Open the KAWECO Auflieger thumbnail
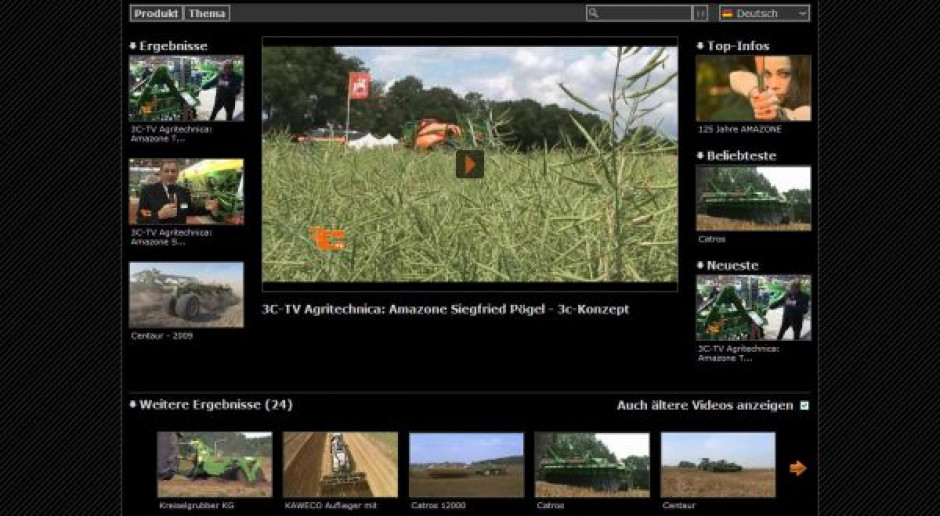This screenshot has height=516, width=940. [341, 464]
